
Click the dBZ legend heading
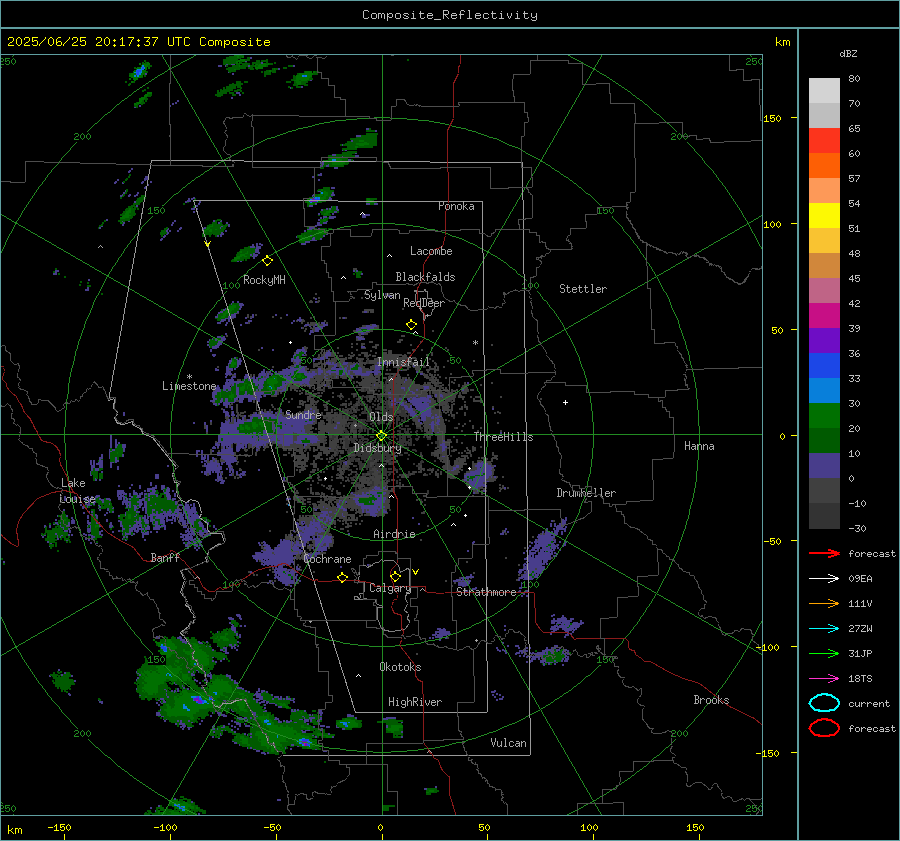click(x=848, y=53)
